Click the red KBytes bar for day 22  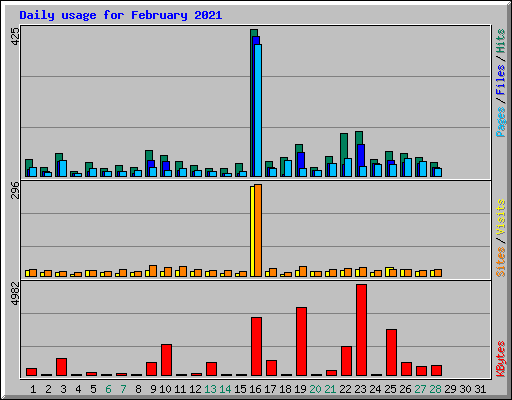click(x=346, y=361)
